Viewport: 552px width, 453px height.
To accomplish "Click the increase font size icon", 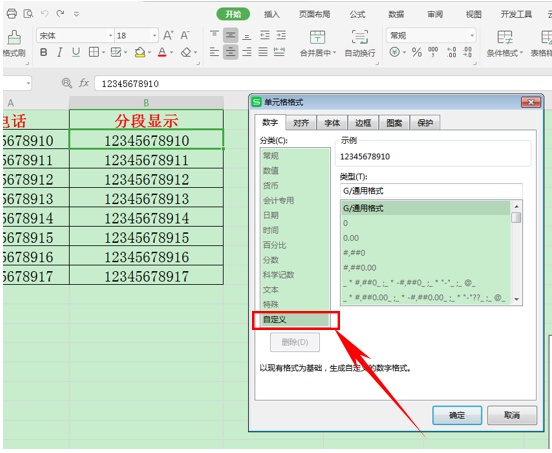I will (168, 36).
